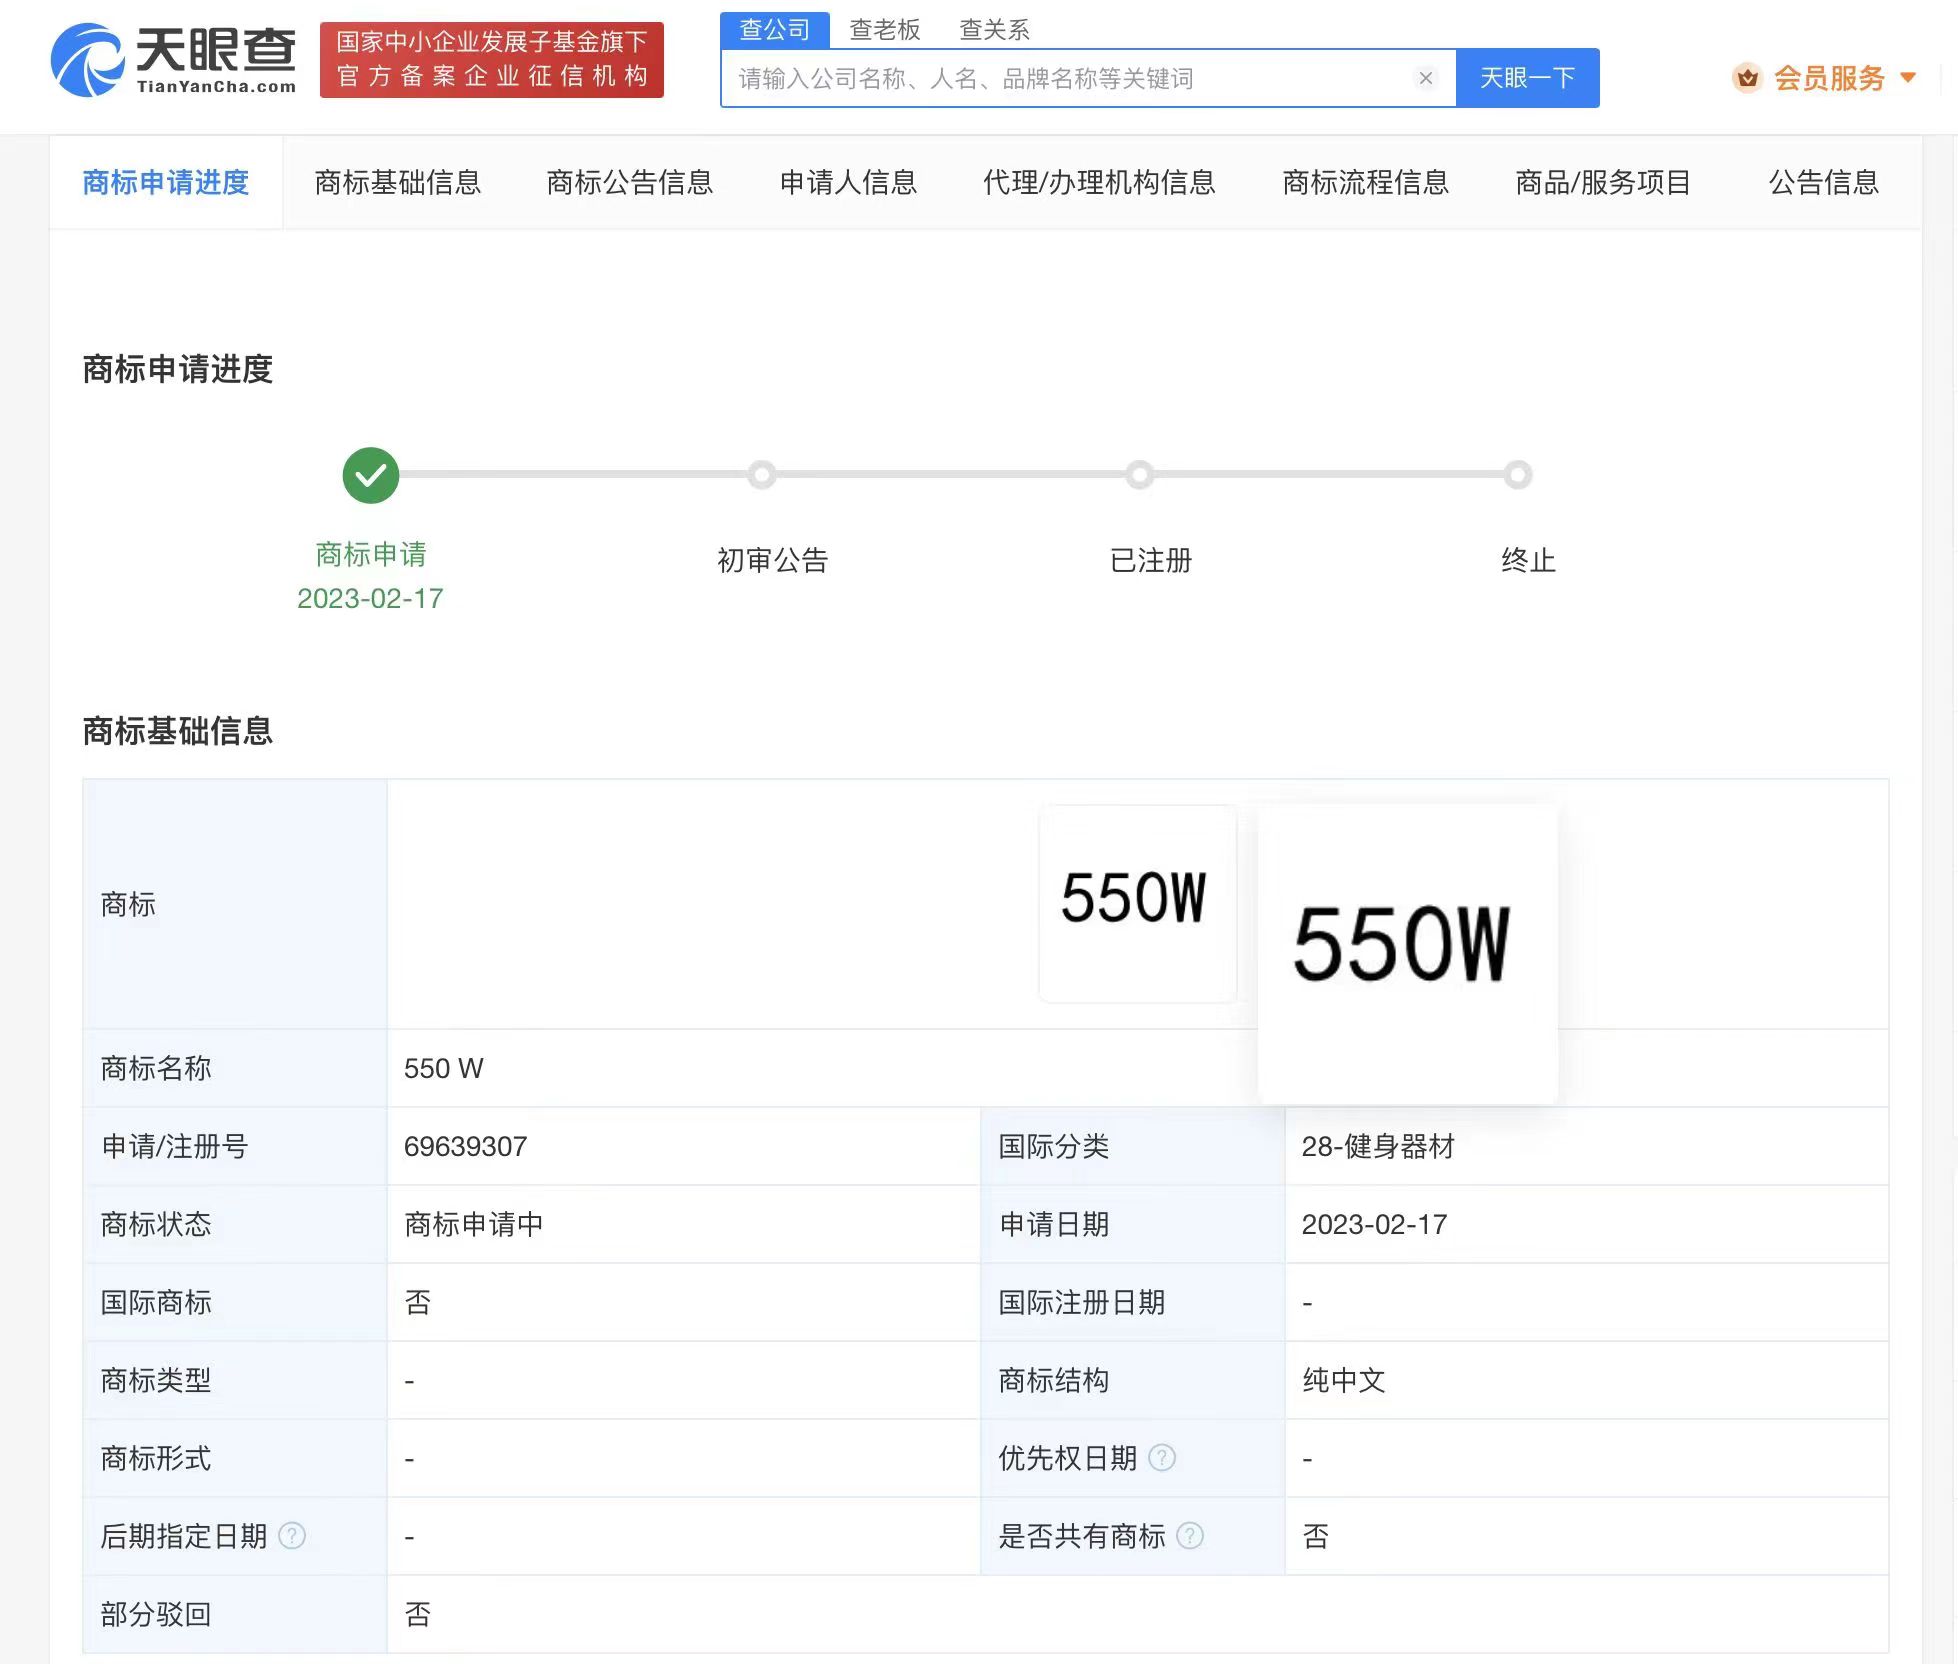Open the TianYanCha logo home link

(174, 60)
